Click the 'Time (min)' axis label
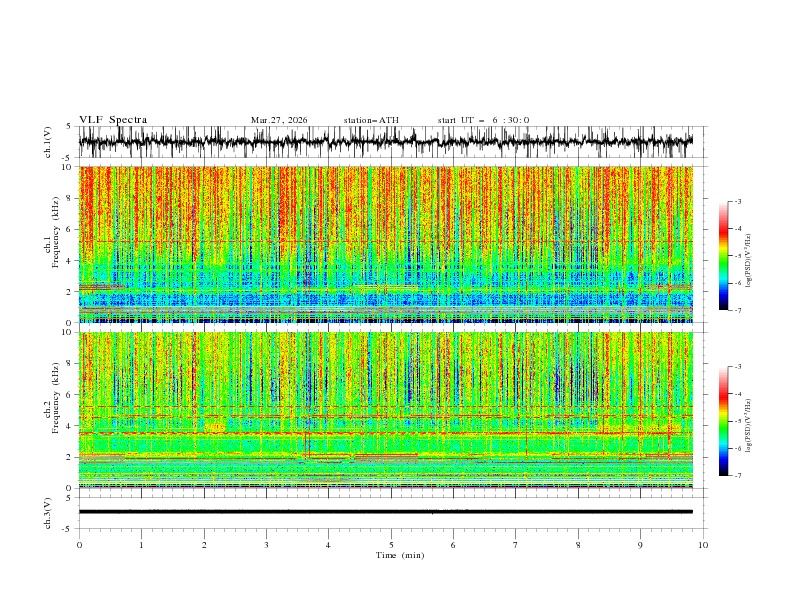This screenshot has height=612, width=792. [400, 555]
